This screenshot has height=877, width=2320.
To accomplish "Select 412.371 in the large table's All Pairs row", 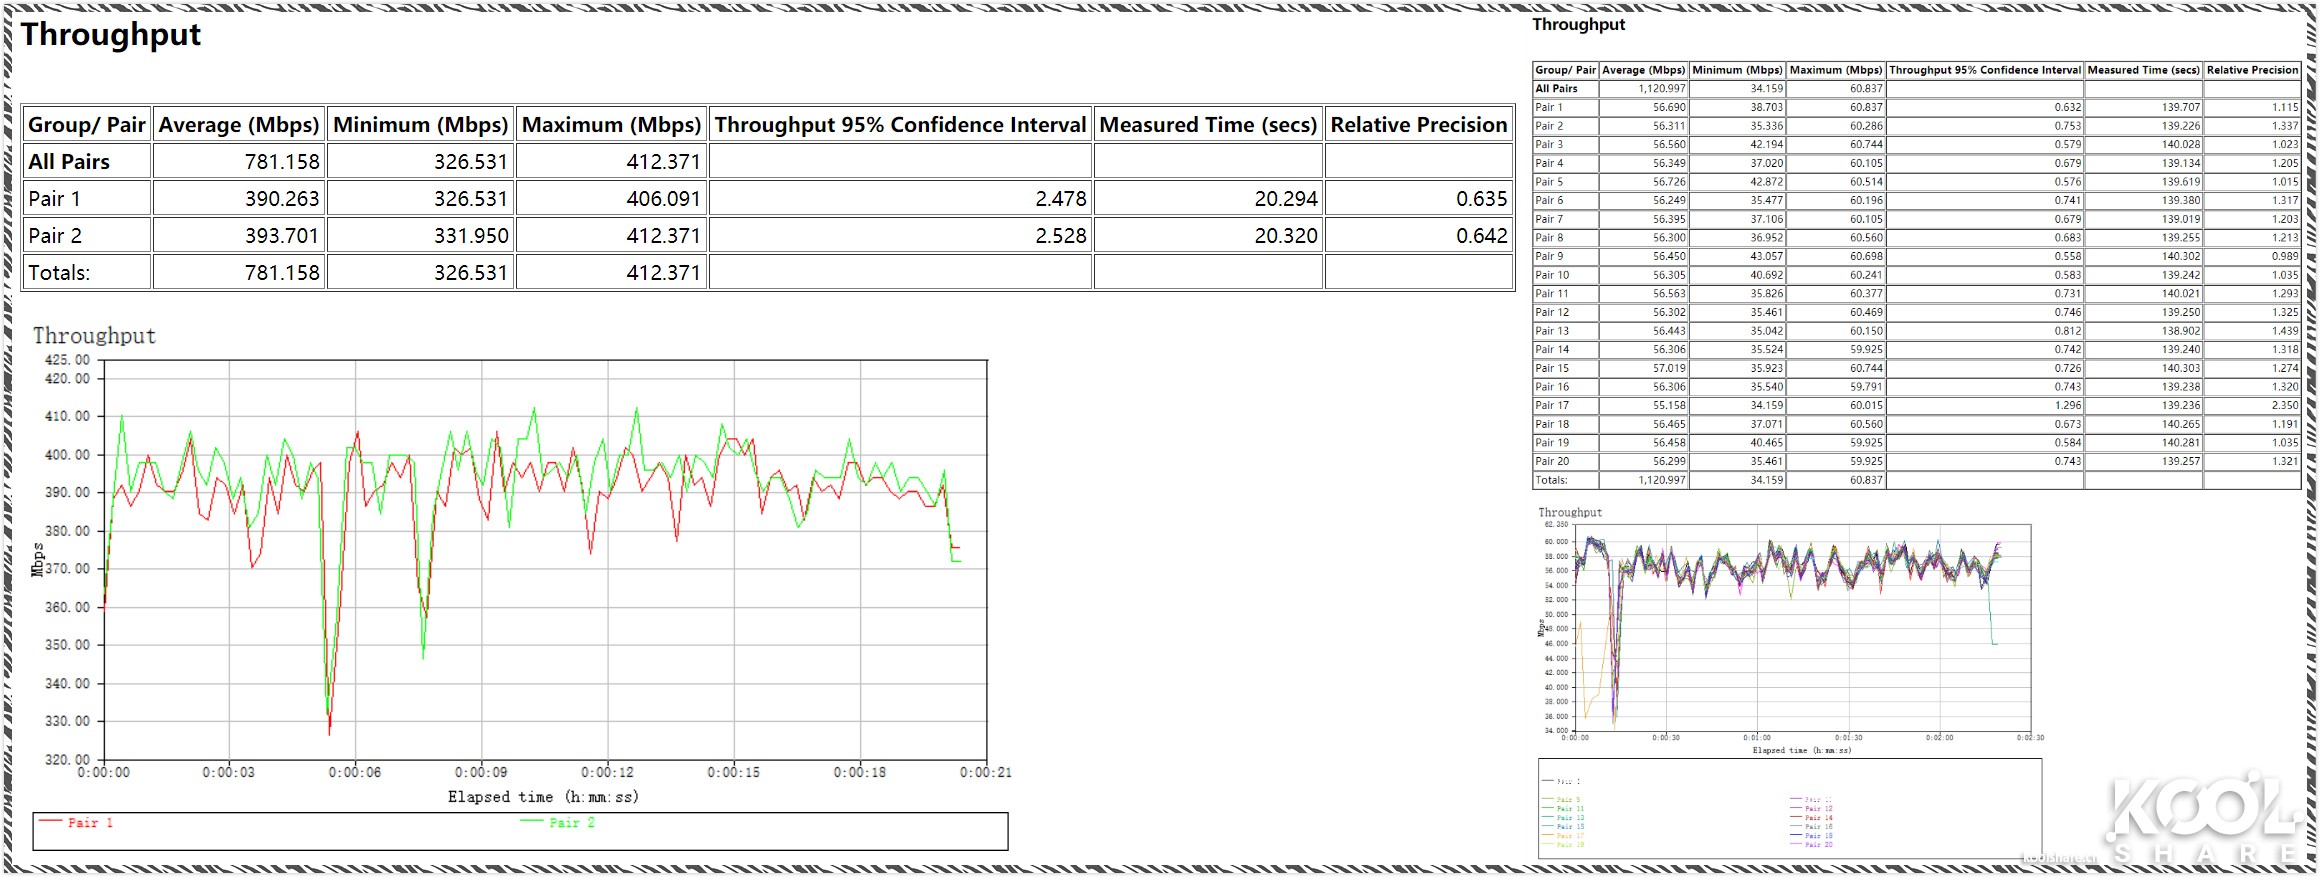I will [664, 162].
